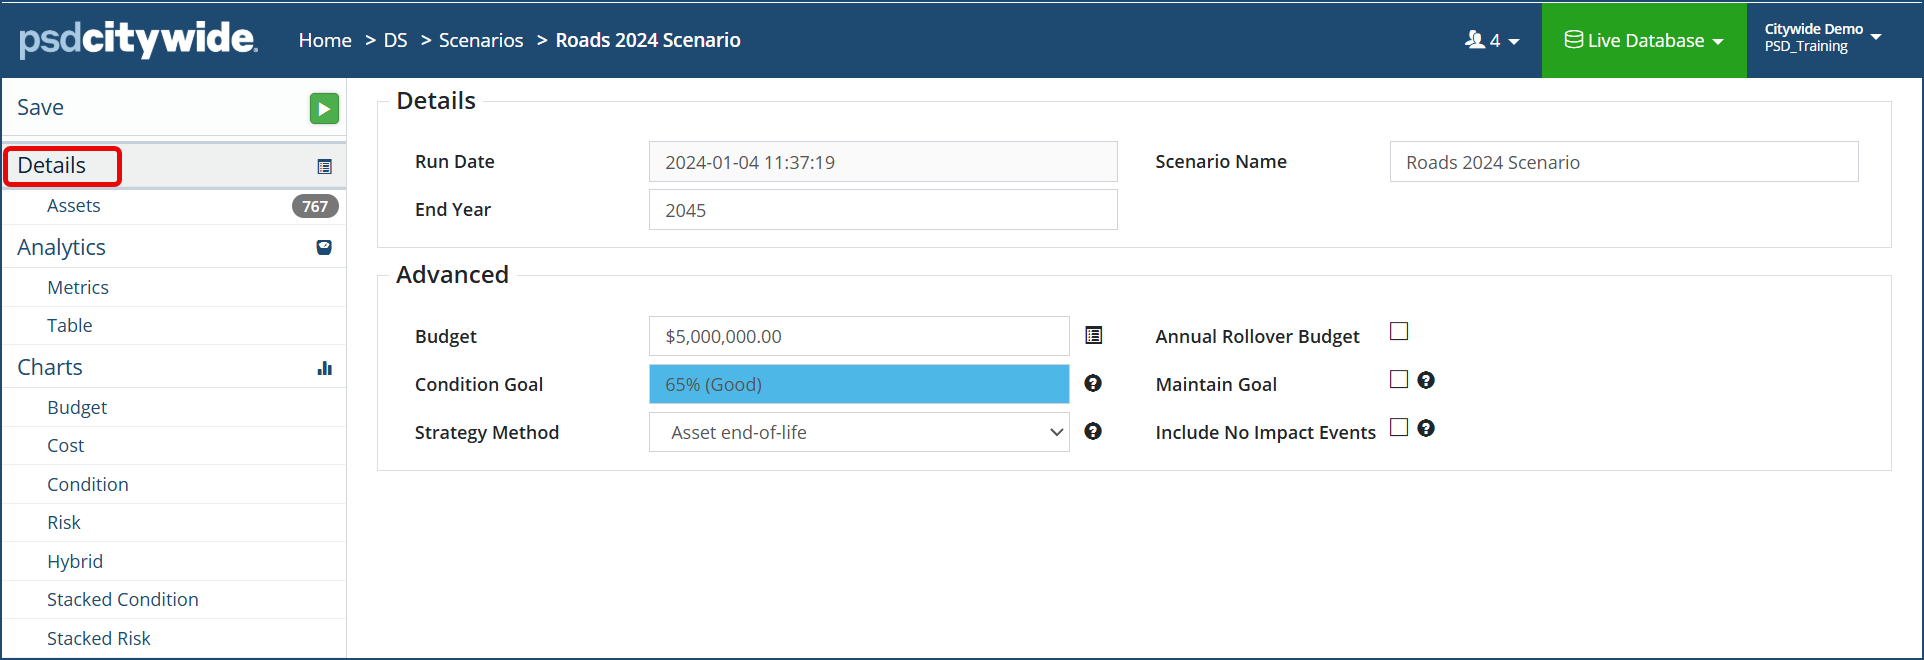Screen dimensions: 1924x660
Task: Check Include No Impact Events box
Action: click(x=1399, y=427)
